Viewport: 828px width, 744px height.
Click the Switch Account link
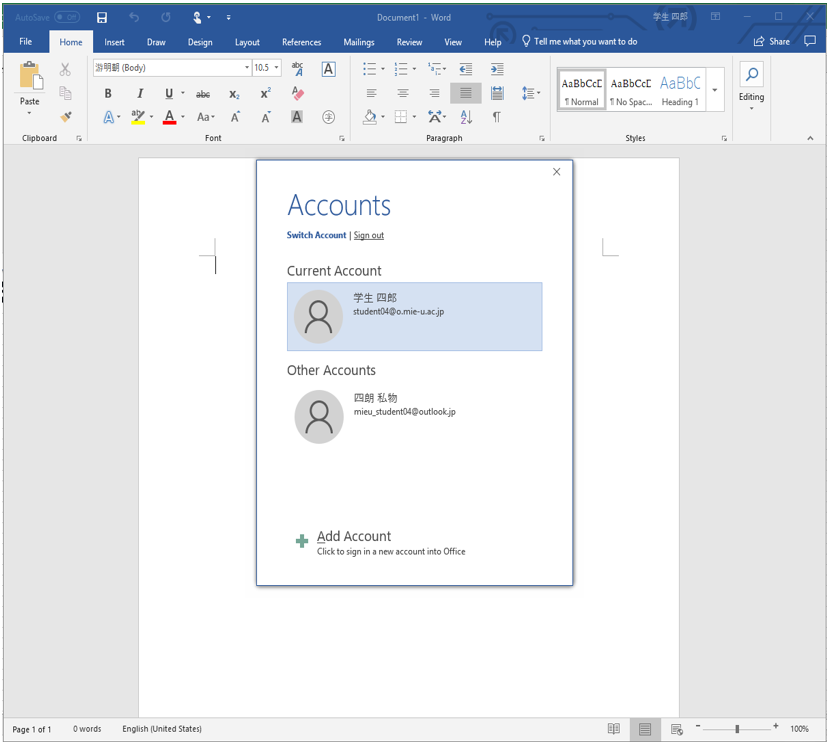316,235
